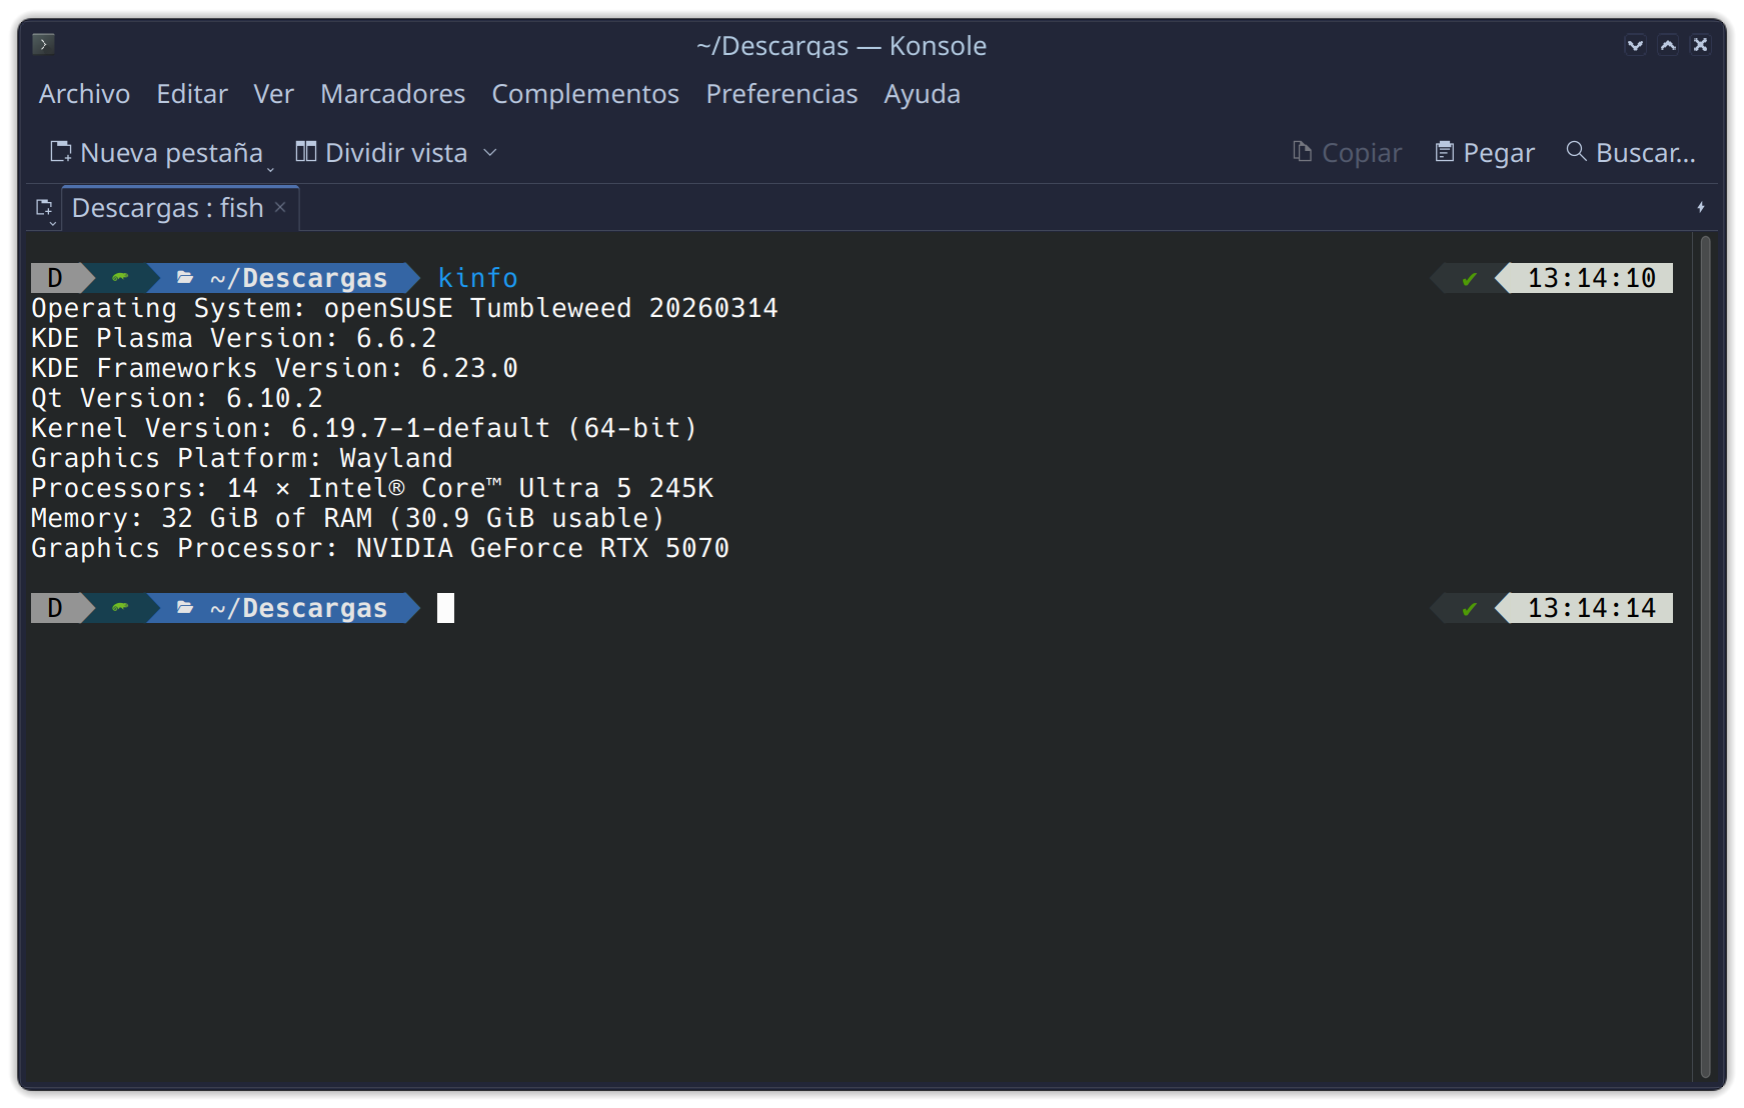Click the lightning icon at tab bar right

click(1700, 208)
